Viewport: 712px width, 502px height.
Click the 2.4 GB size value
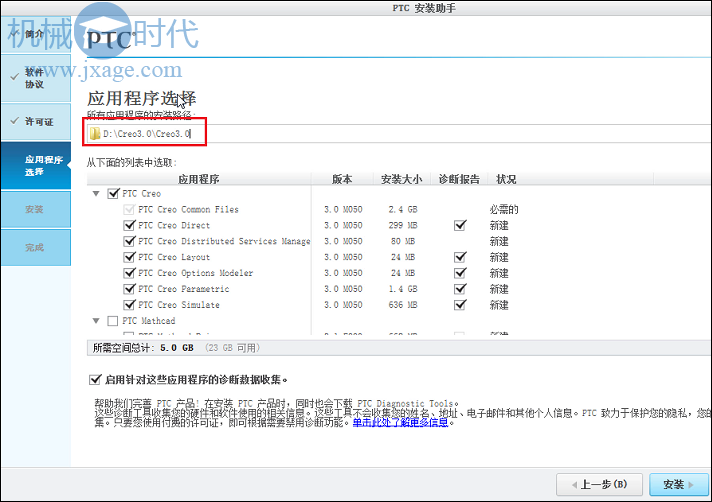point(403,209)
